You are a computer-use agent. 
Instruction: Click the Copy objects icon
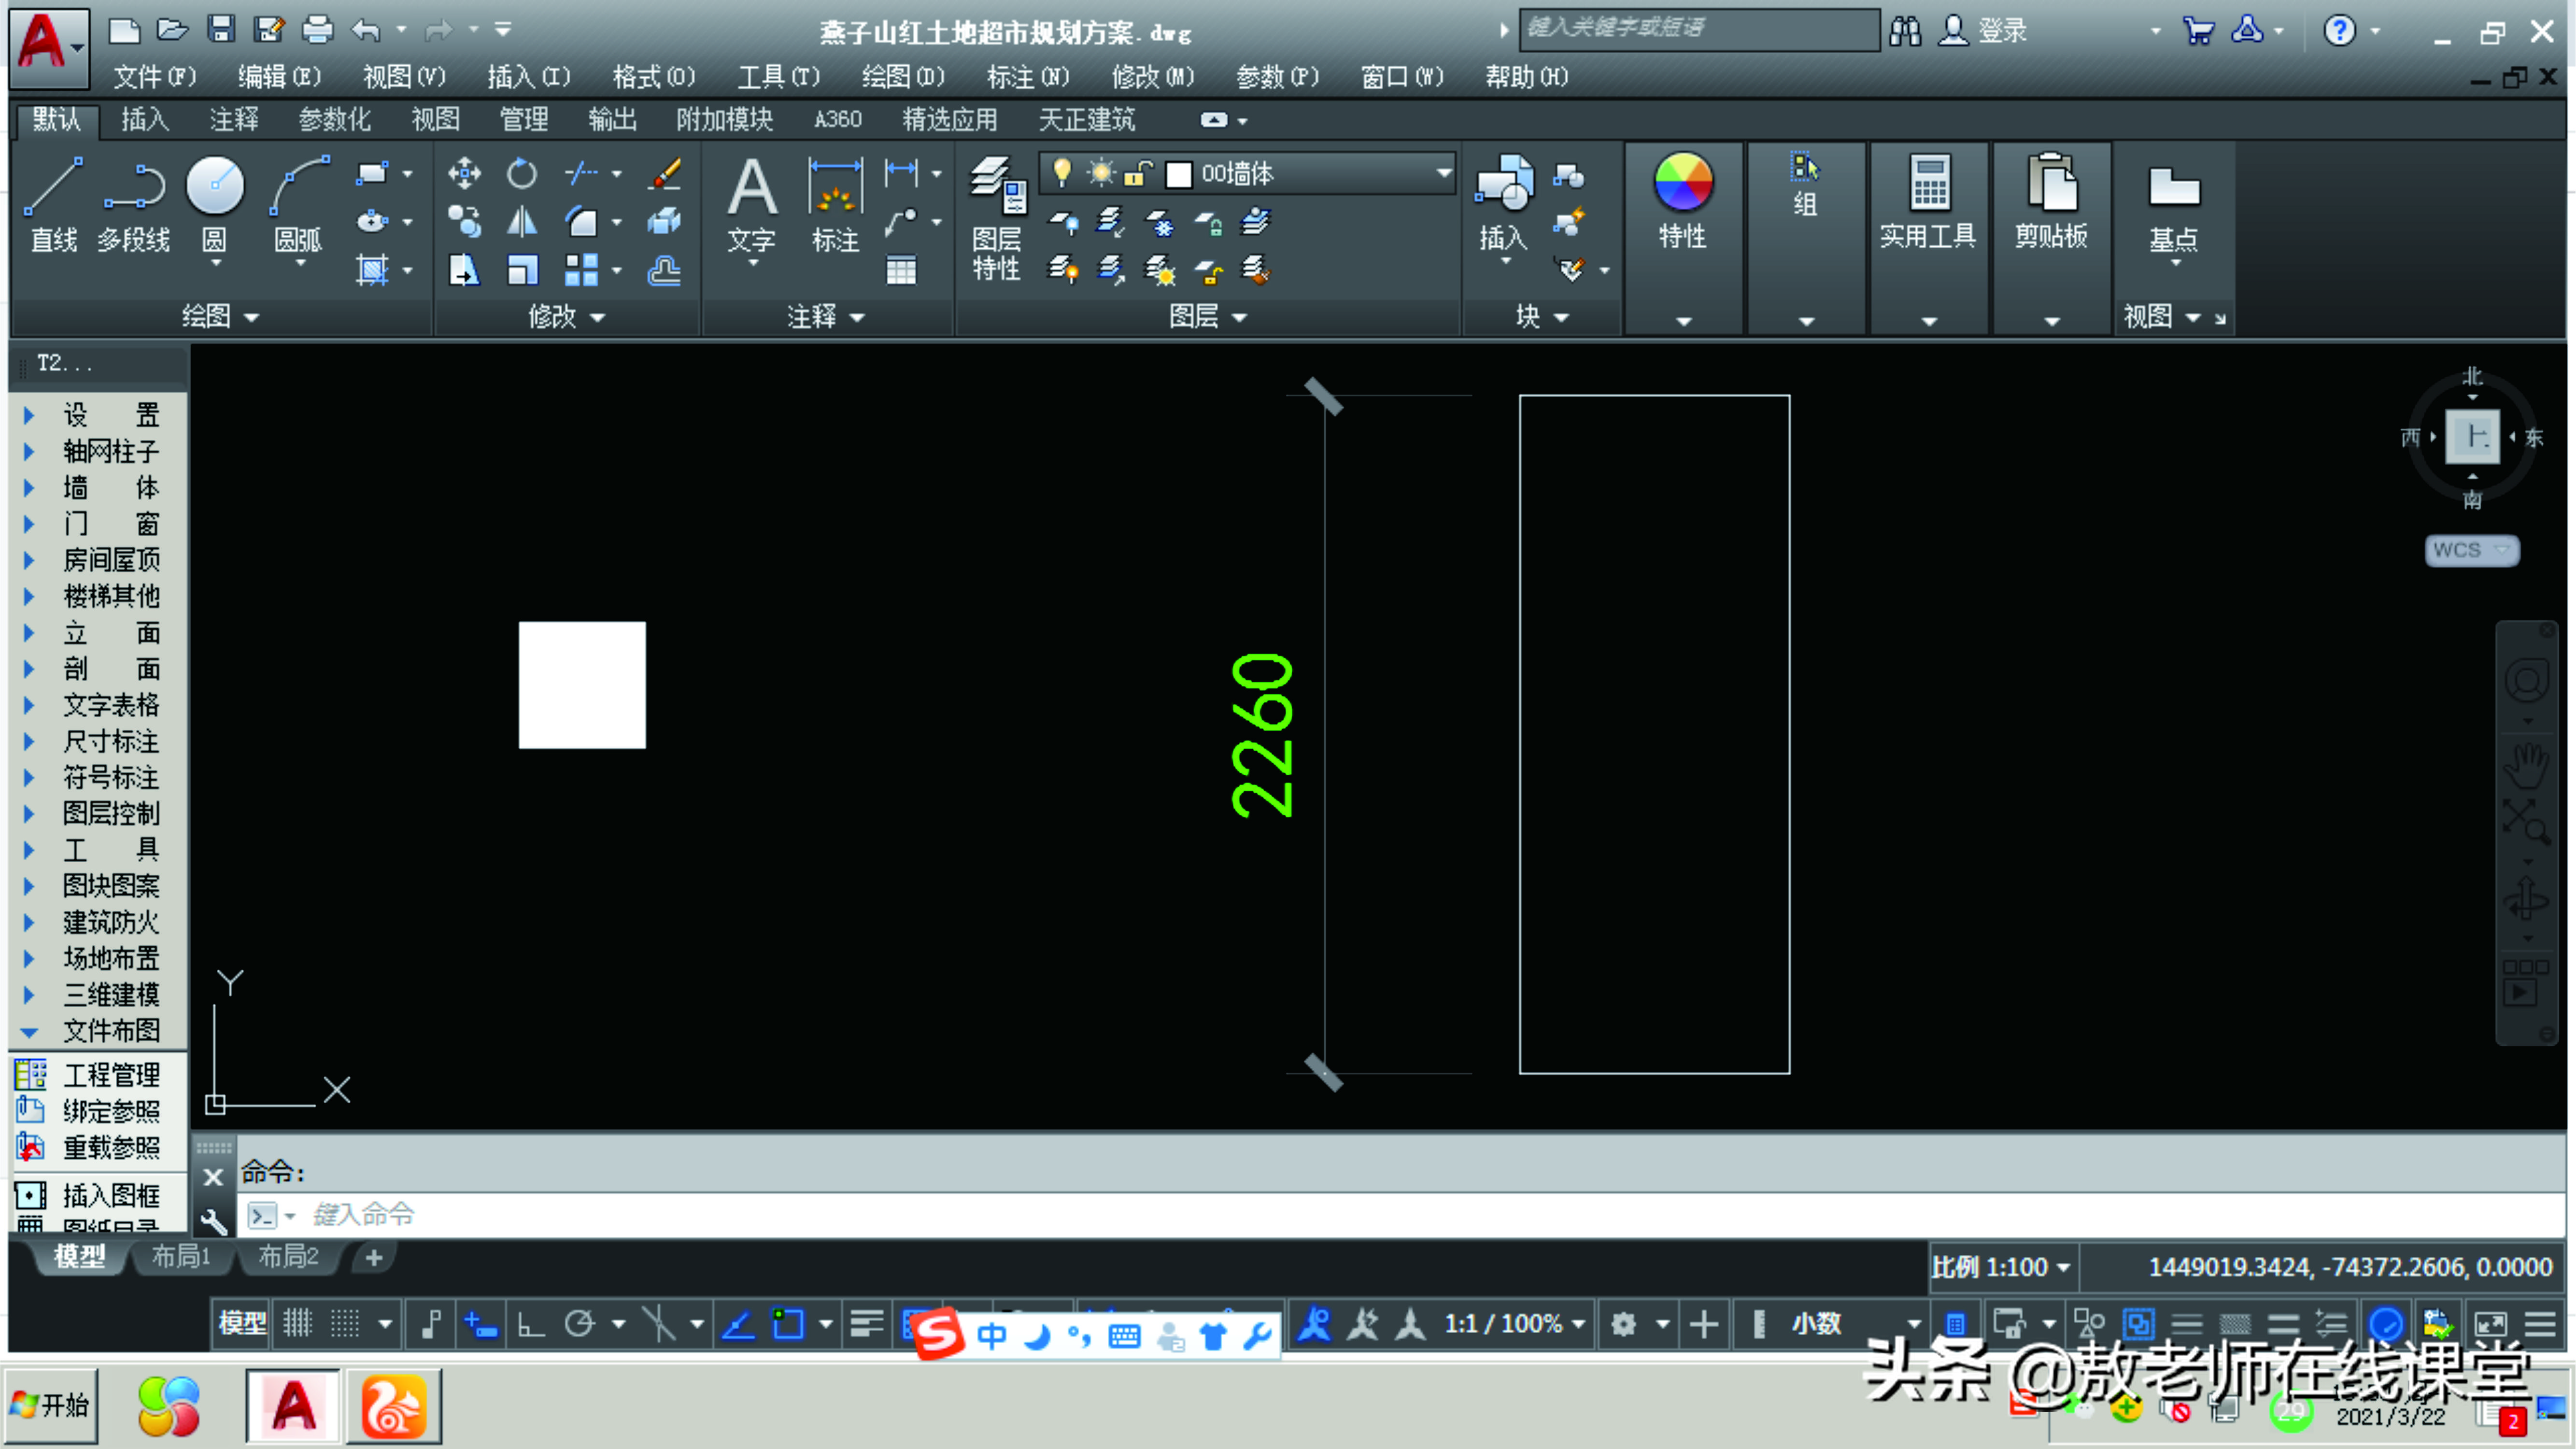click(x=464, y=221)
